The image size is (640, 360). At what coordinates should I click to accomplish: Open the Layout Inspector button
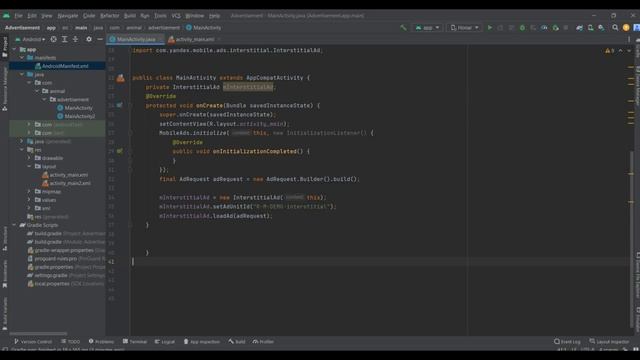pyautogui.click(x=609, y=342)
